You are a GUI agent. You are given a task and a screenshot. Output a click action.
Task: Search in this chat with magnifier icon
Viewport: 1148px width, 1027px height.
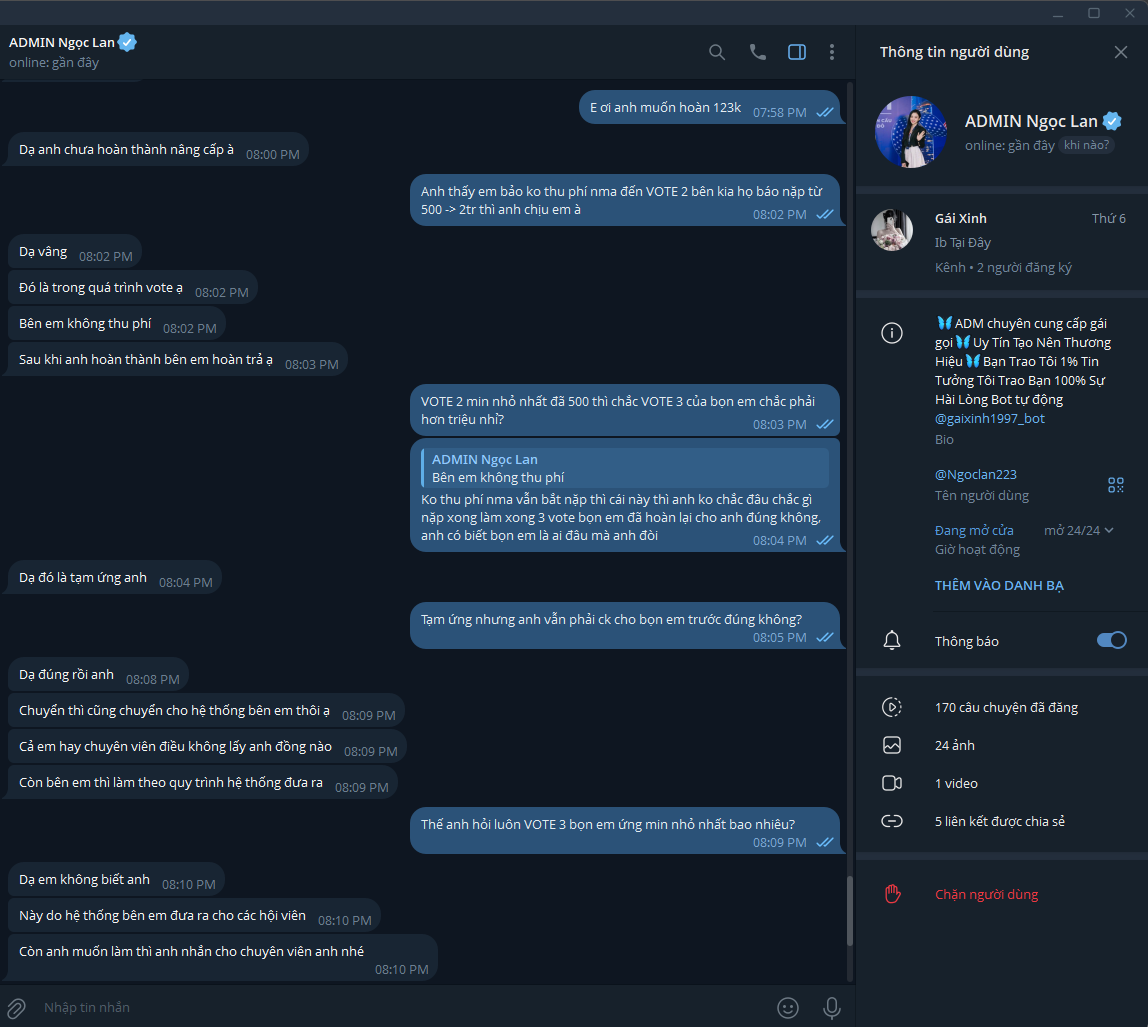tap(717, 52)
